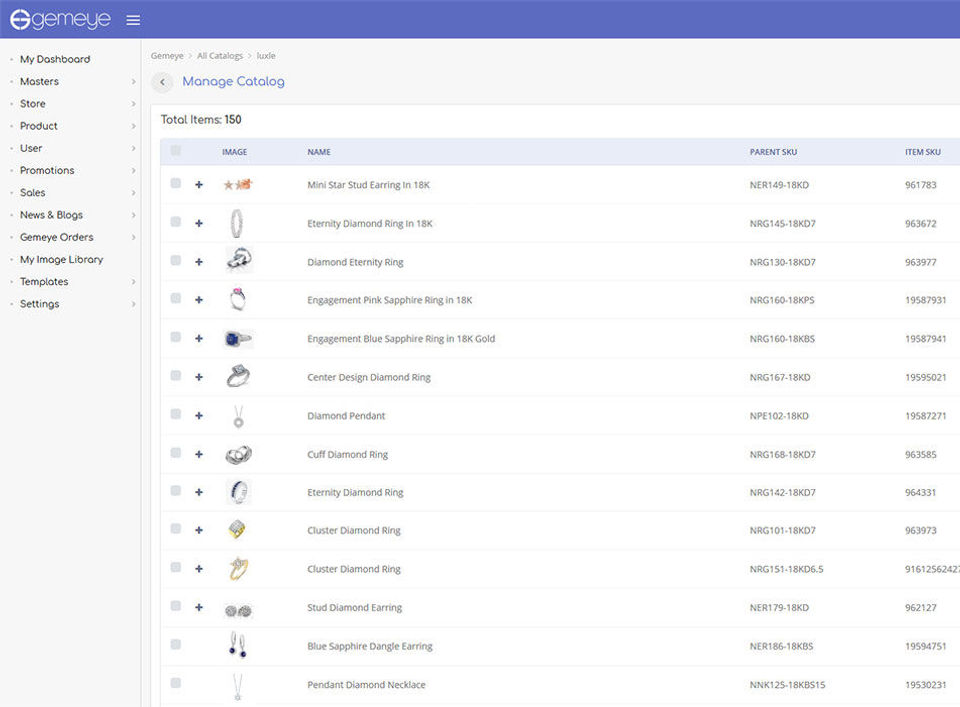Open Center Design Diamond Ring thumbnail
The image size is (960, 707).
[x=238, y=376]
